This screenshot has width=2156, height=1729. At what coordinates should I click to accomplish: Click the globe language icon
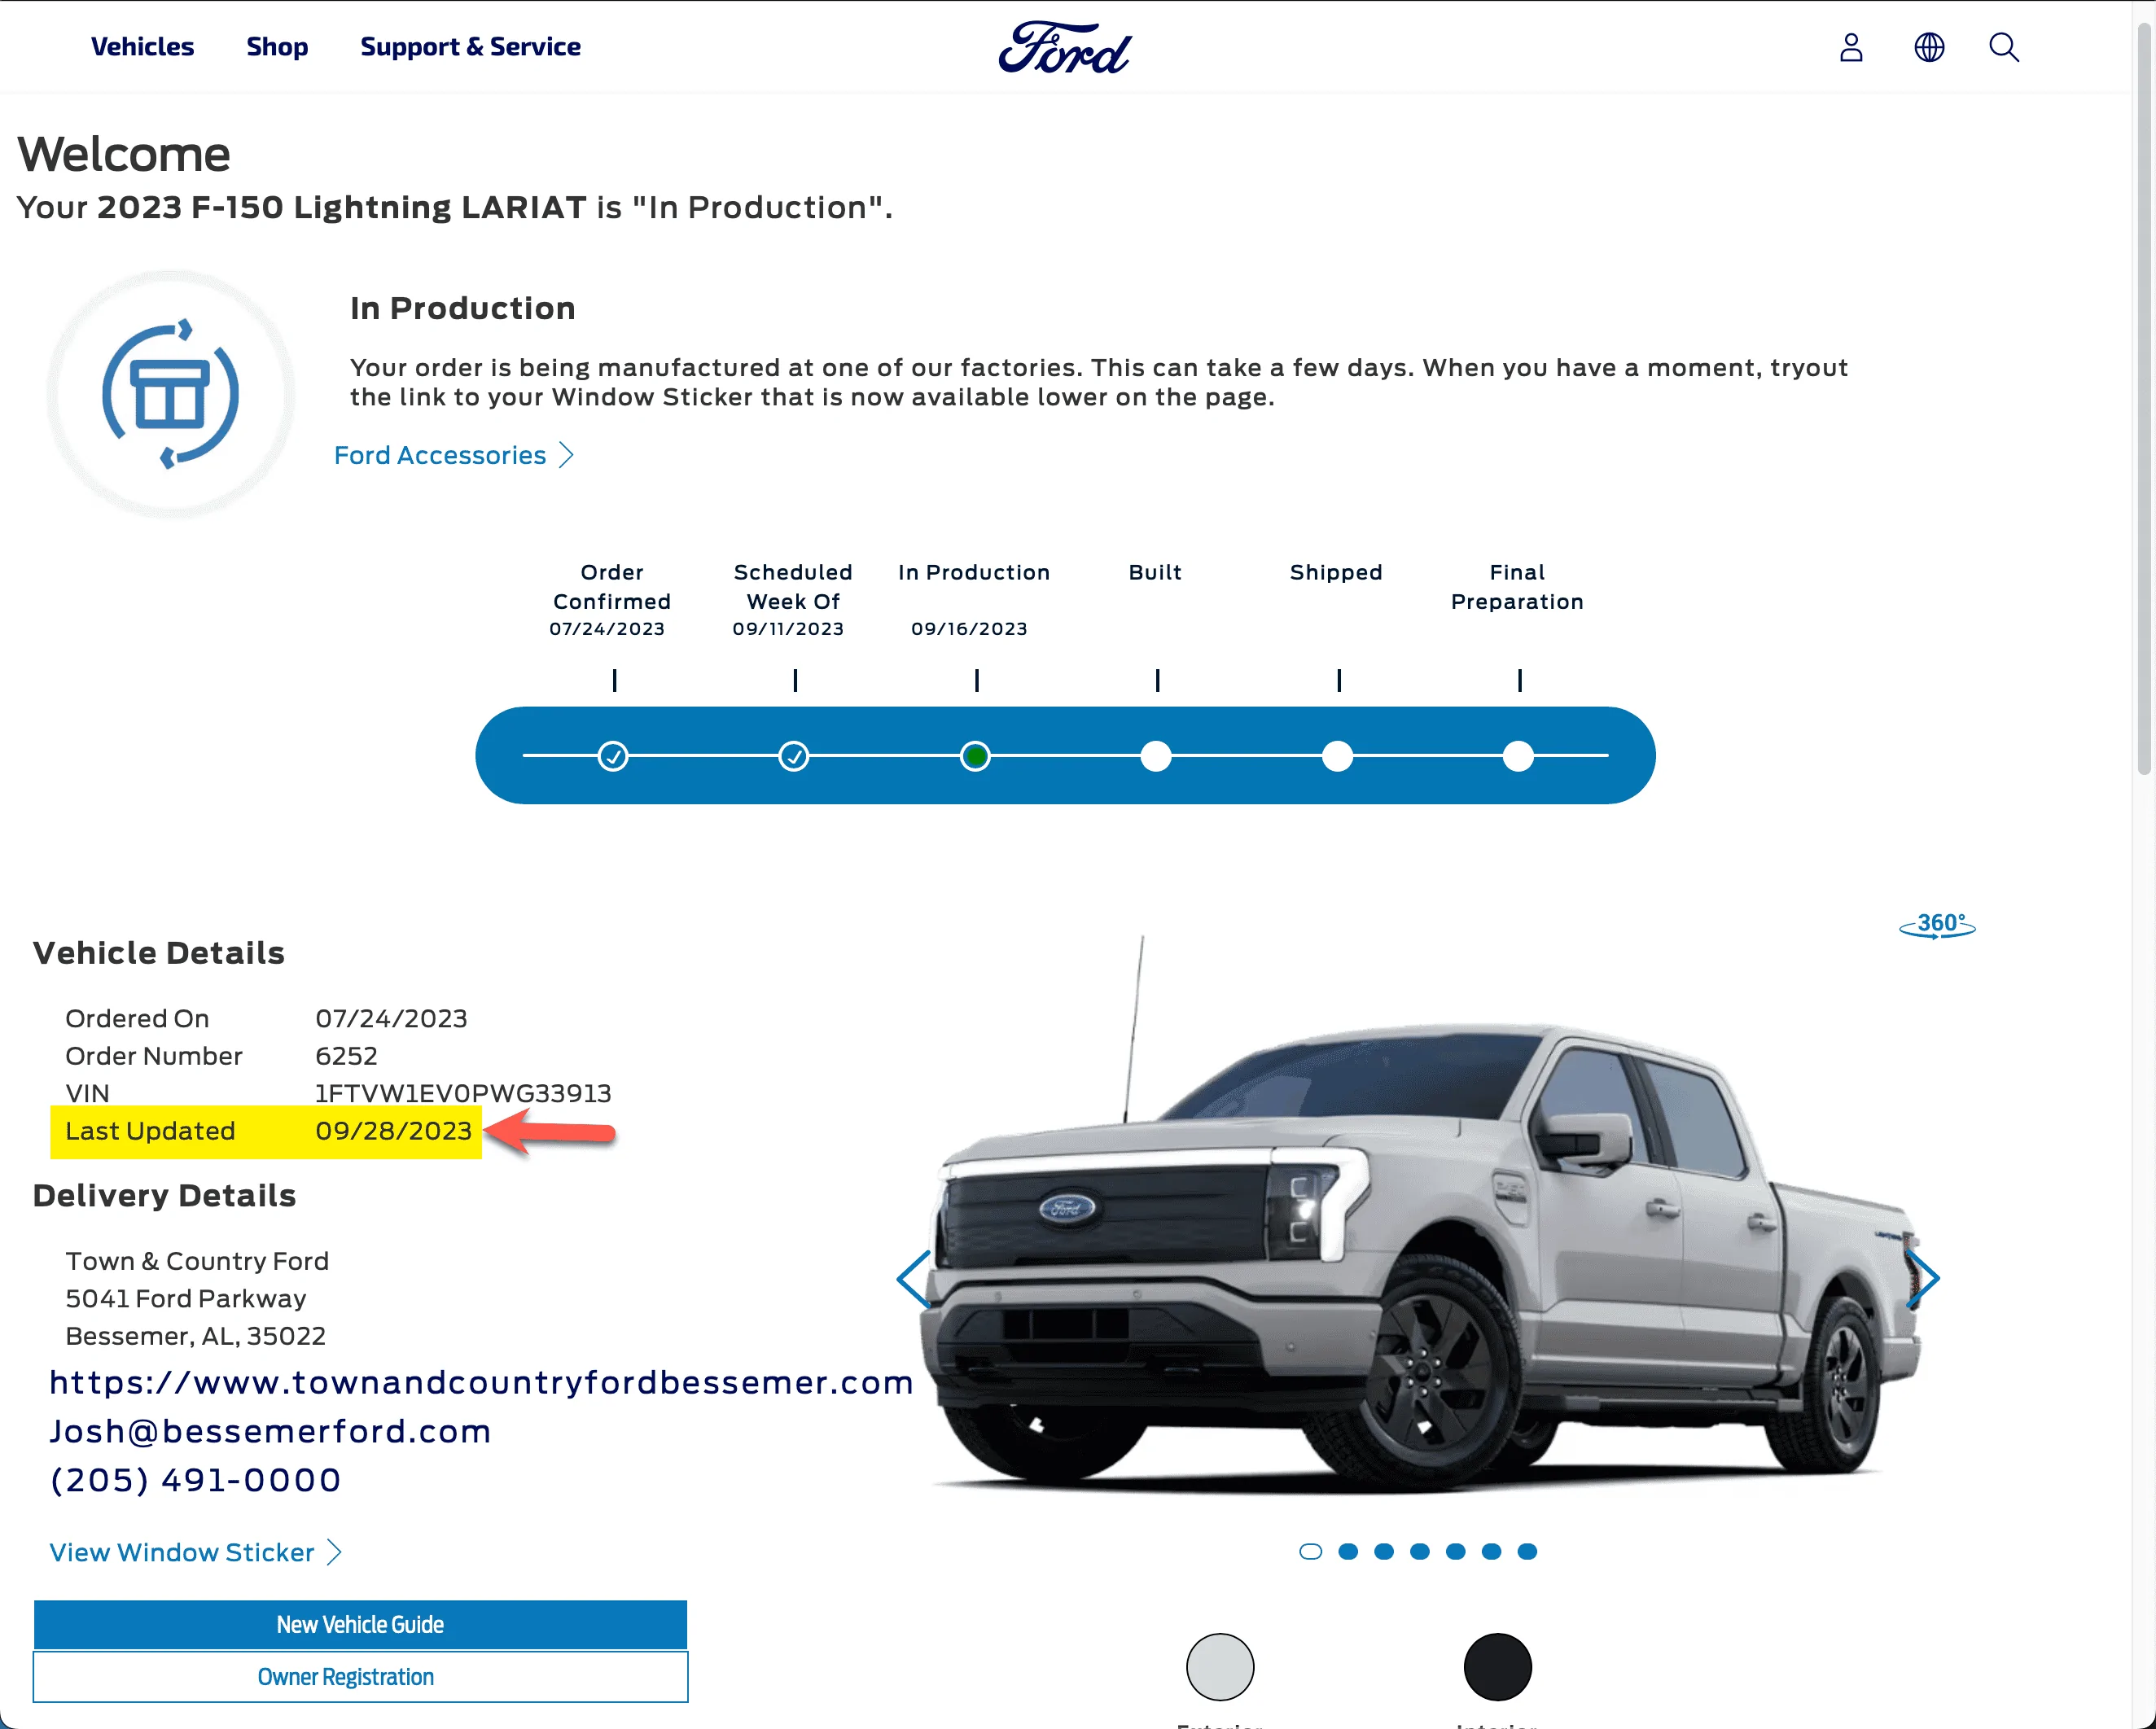pyautogui.click(x=1929, y=47)
